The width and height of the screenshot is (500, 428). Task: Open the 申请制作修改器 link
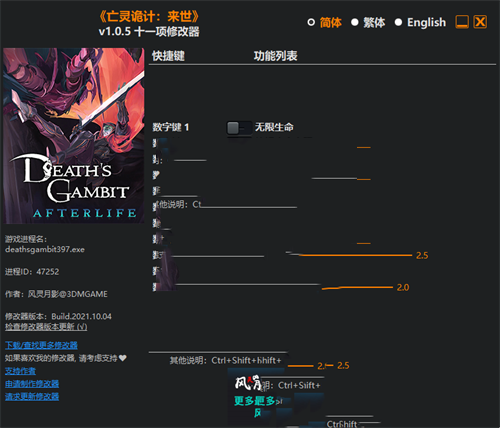(x=32, y=384)
